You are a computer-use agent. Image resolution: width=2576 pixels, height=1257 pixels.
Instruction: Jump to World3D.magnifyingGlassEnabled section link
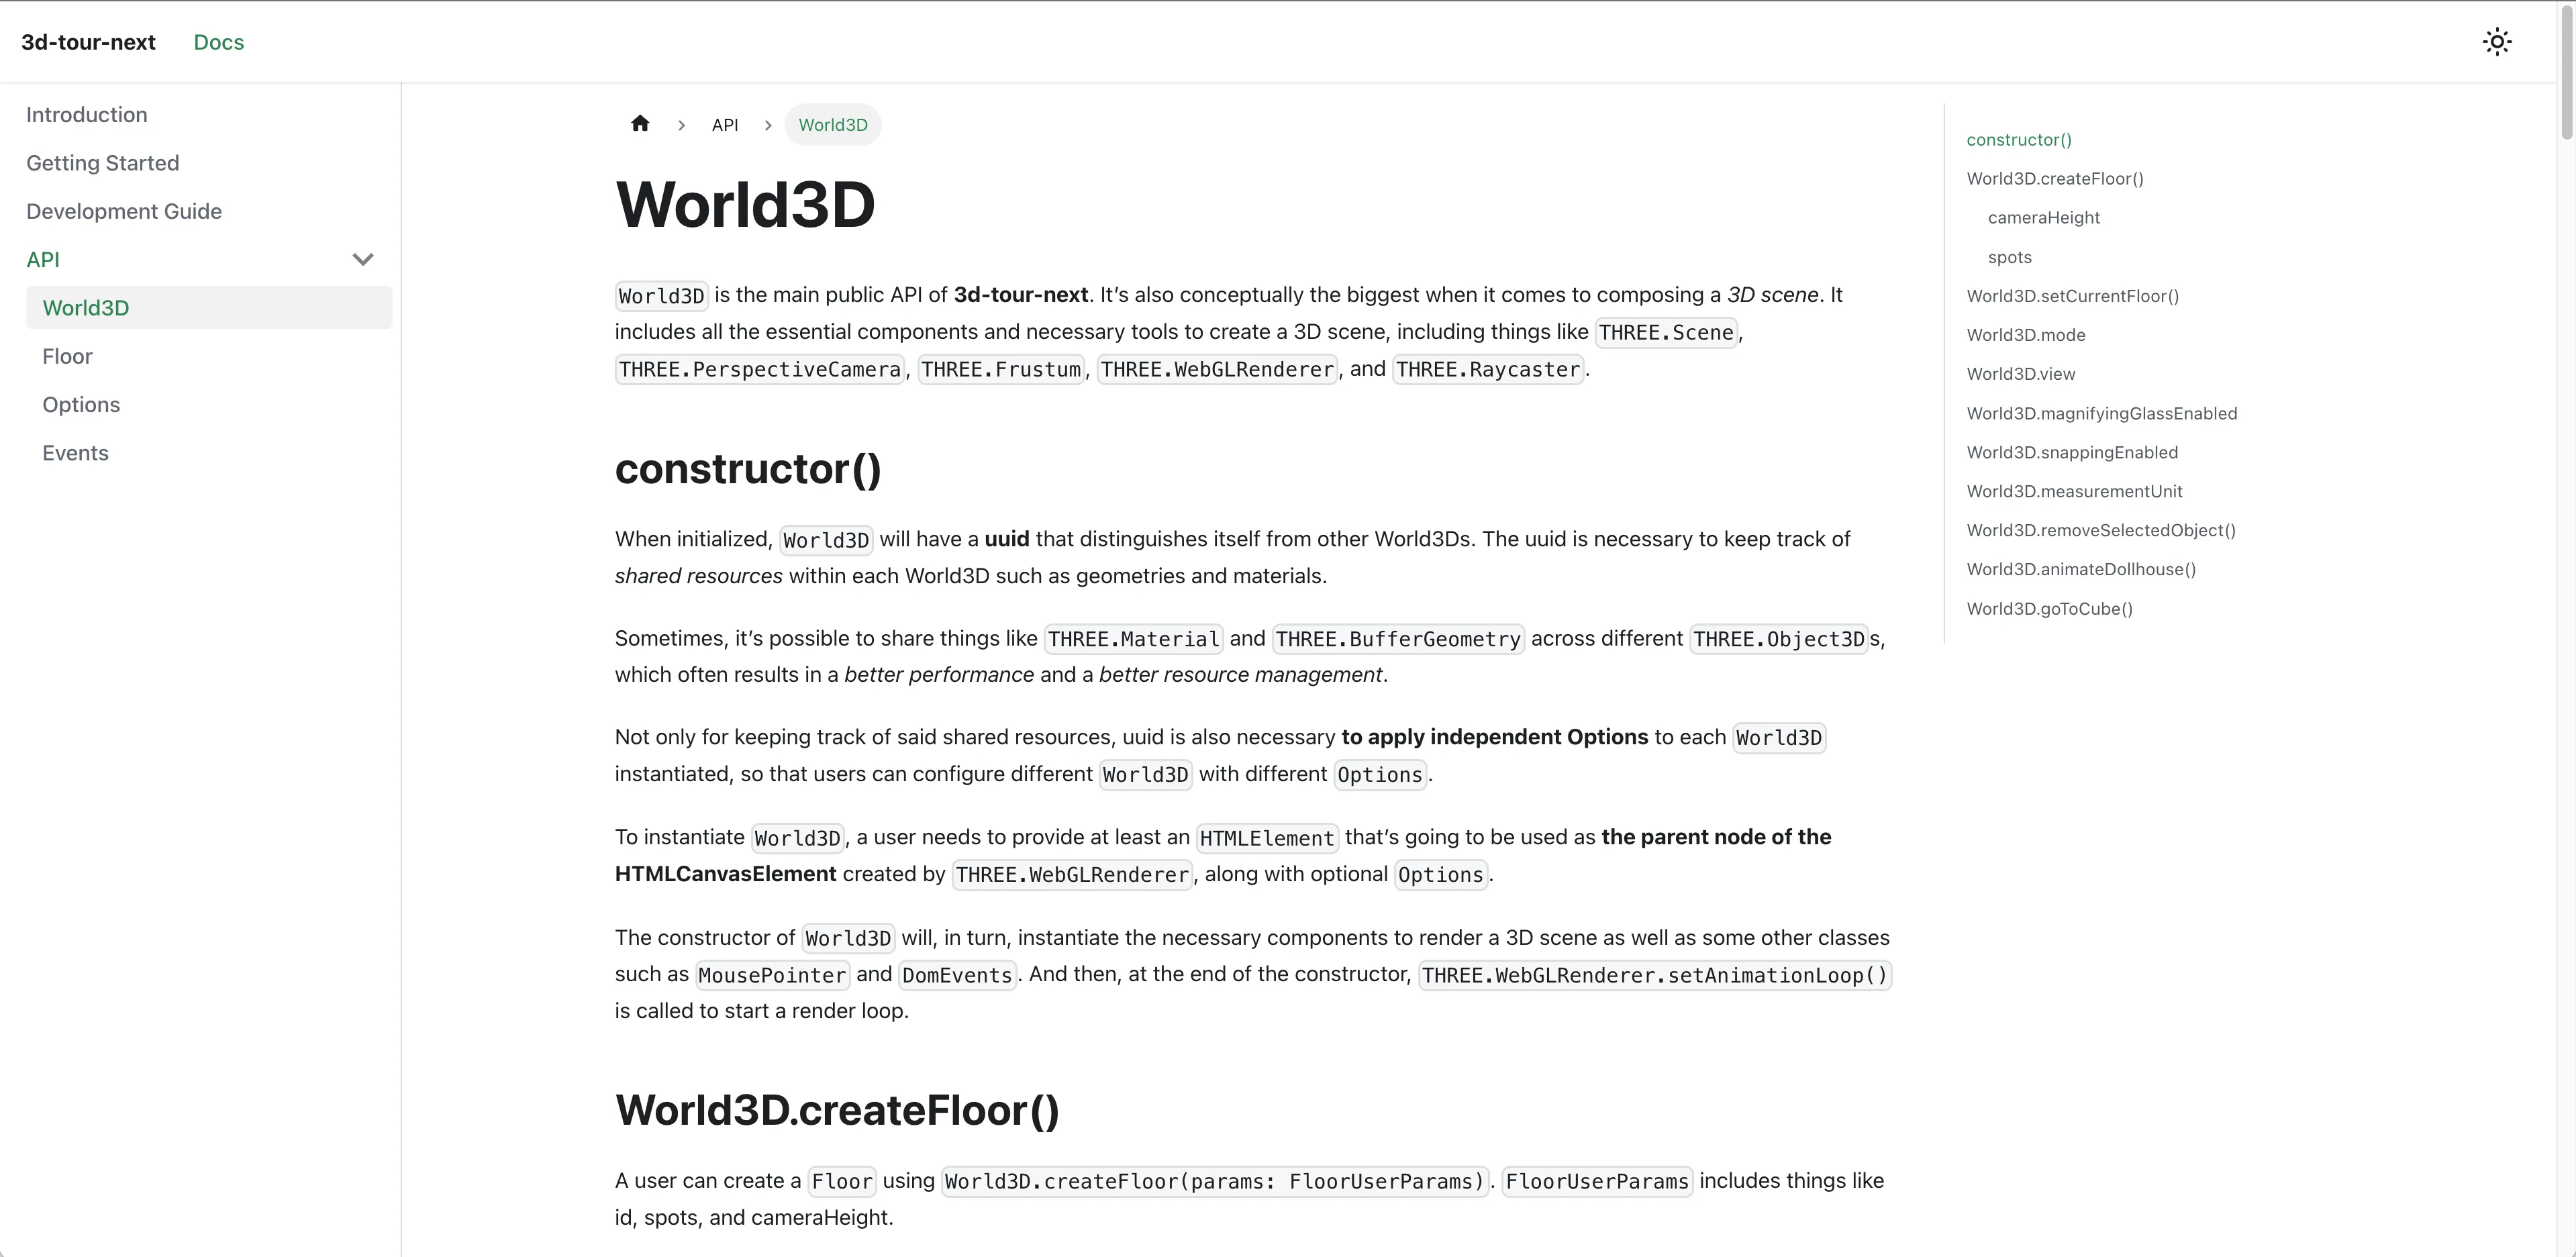tap(2101, 413)
